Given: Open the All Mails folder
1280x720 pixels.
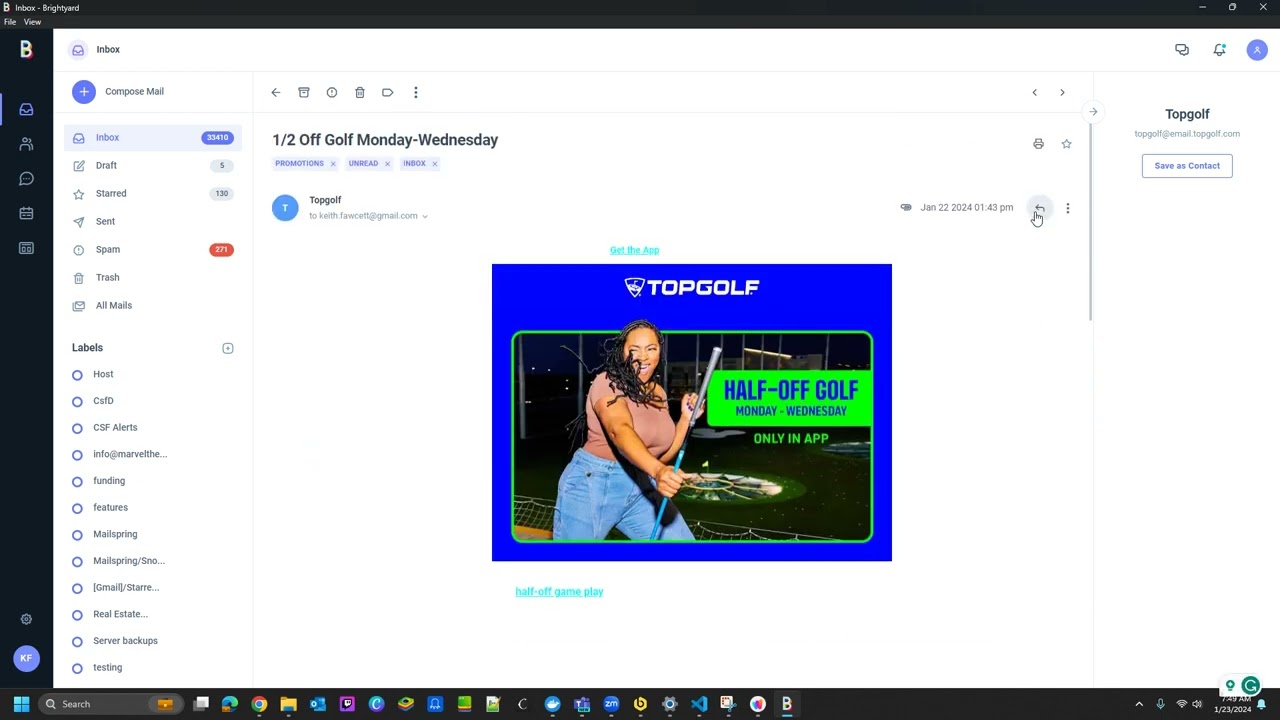Looking at the screenshot, I should coord(153,306).
